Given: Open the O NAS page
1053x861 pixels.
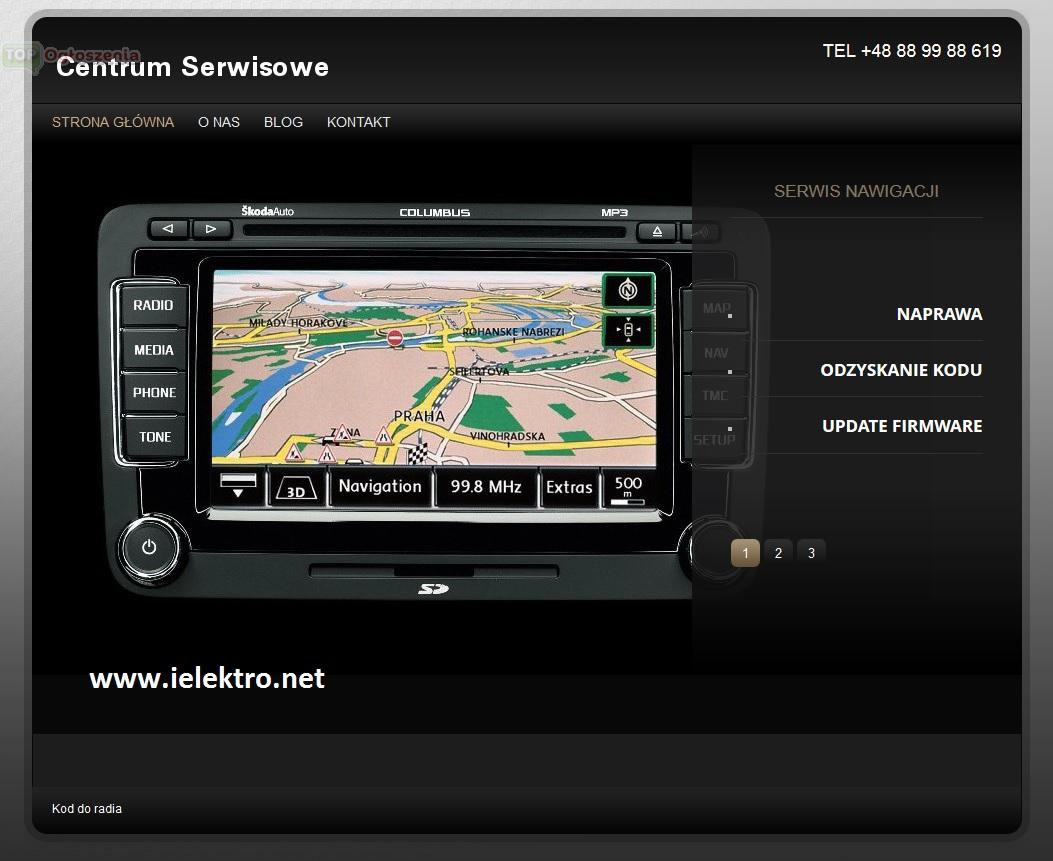Looking at the screenshot, I should (x=219, y=122).
